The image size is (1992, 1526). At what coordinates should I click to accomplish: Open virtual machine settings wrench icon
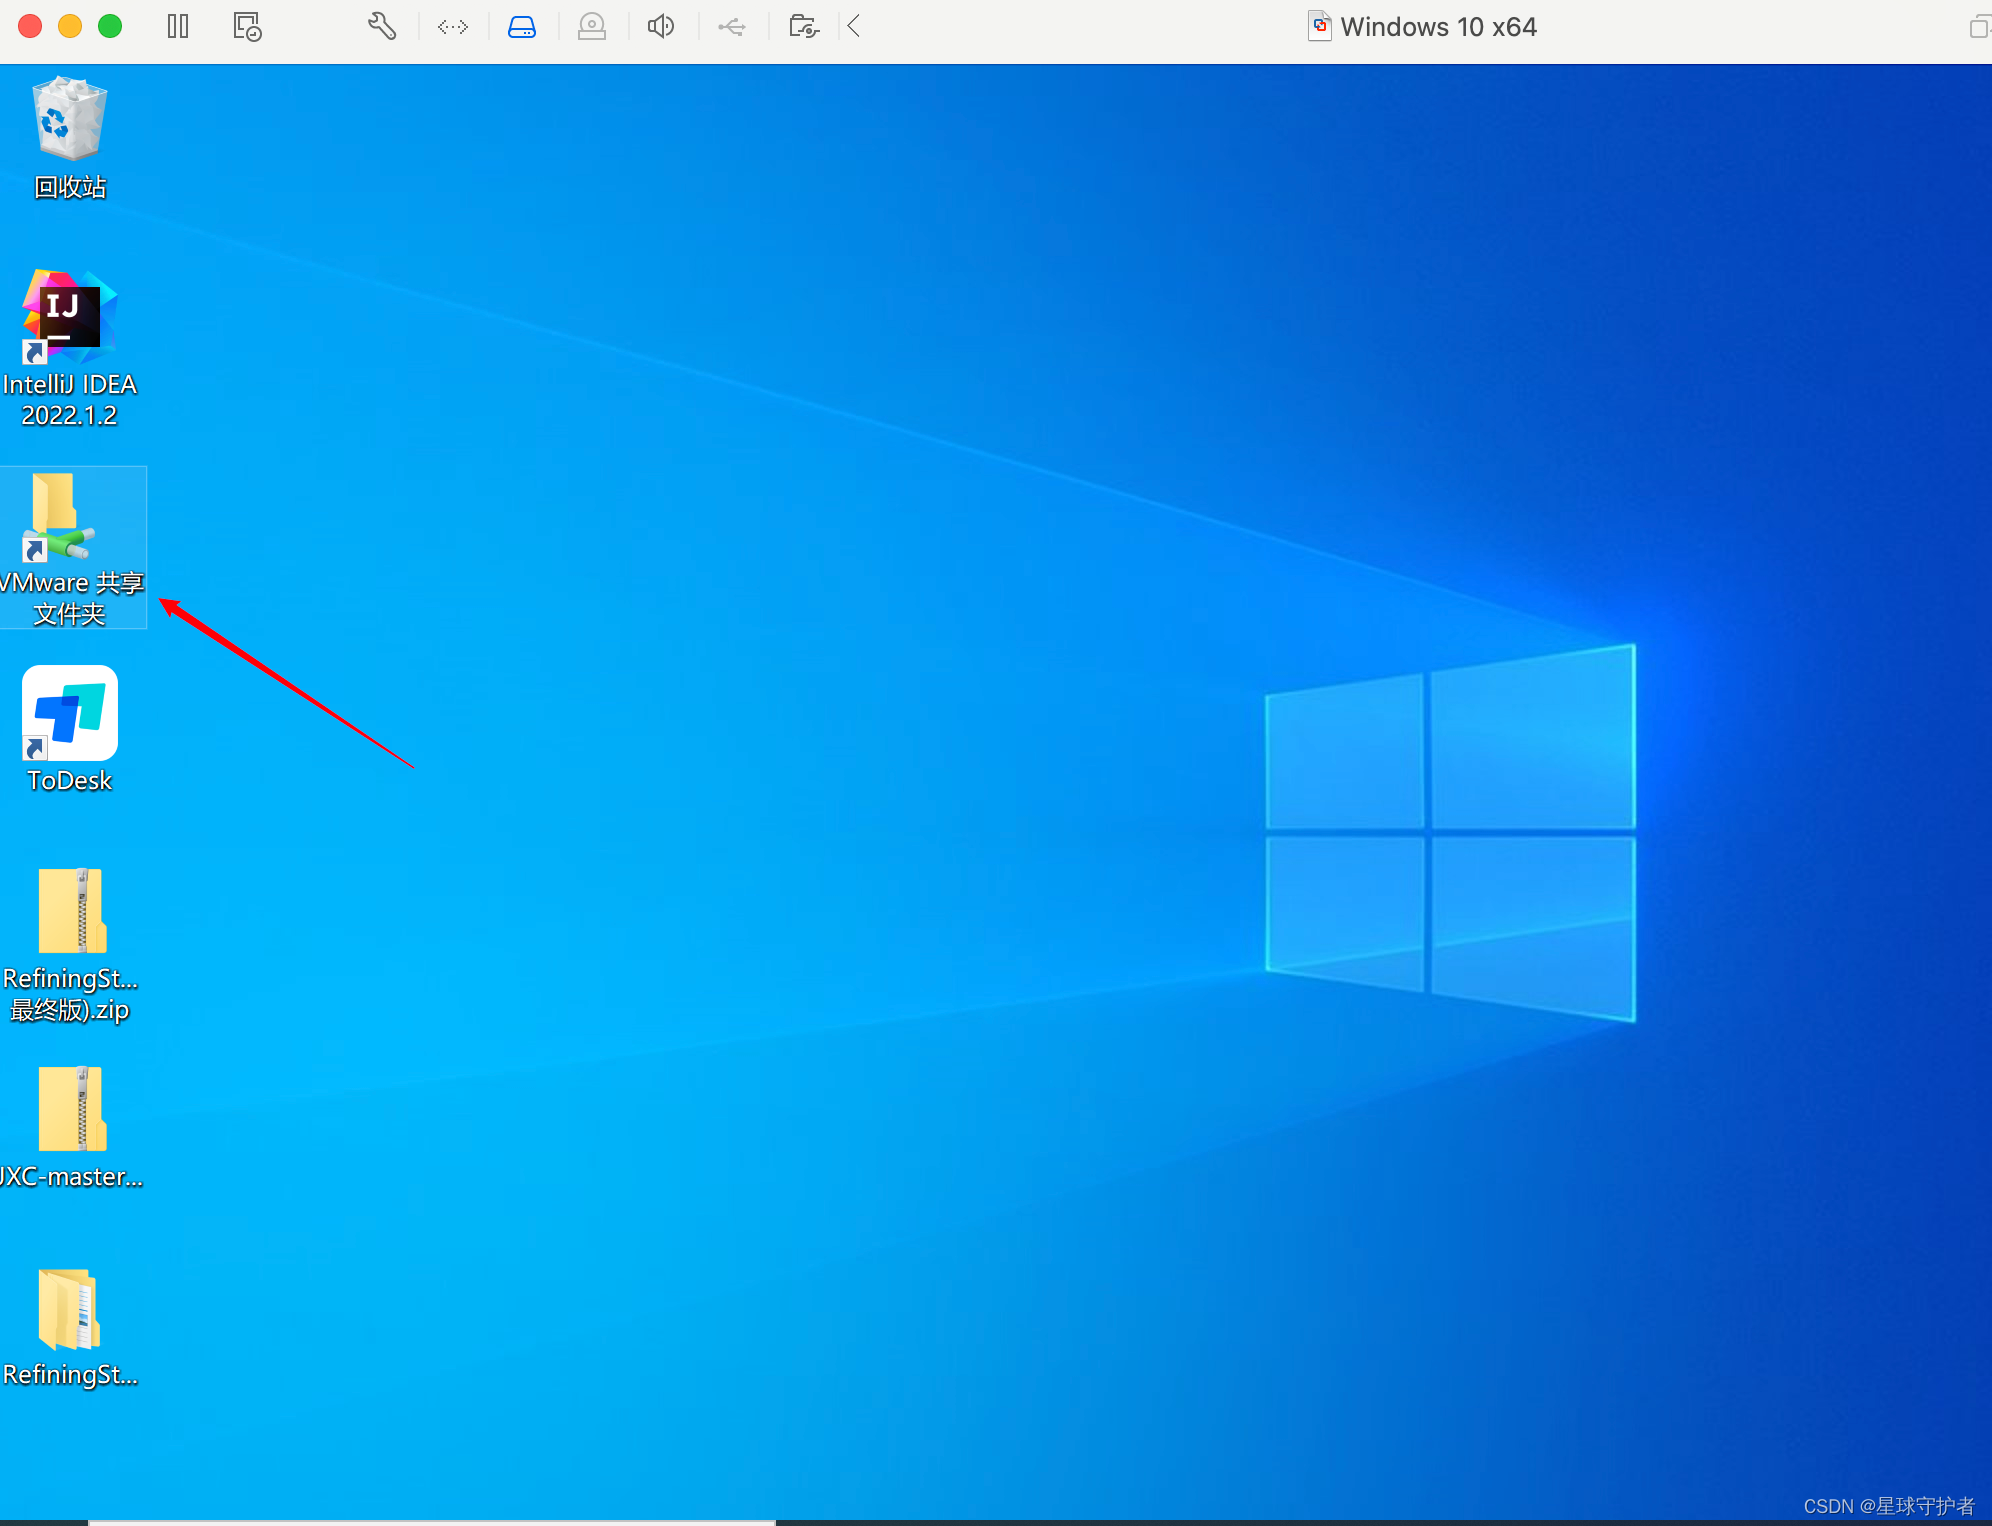(382, 26)
